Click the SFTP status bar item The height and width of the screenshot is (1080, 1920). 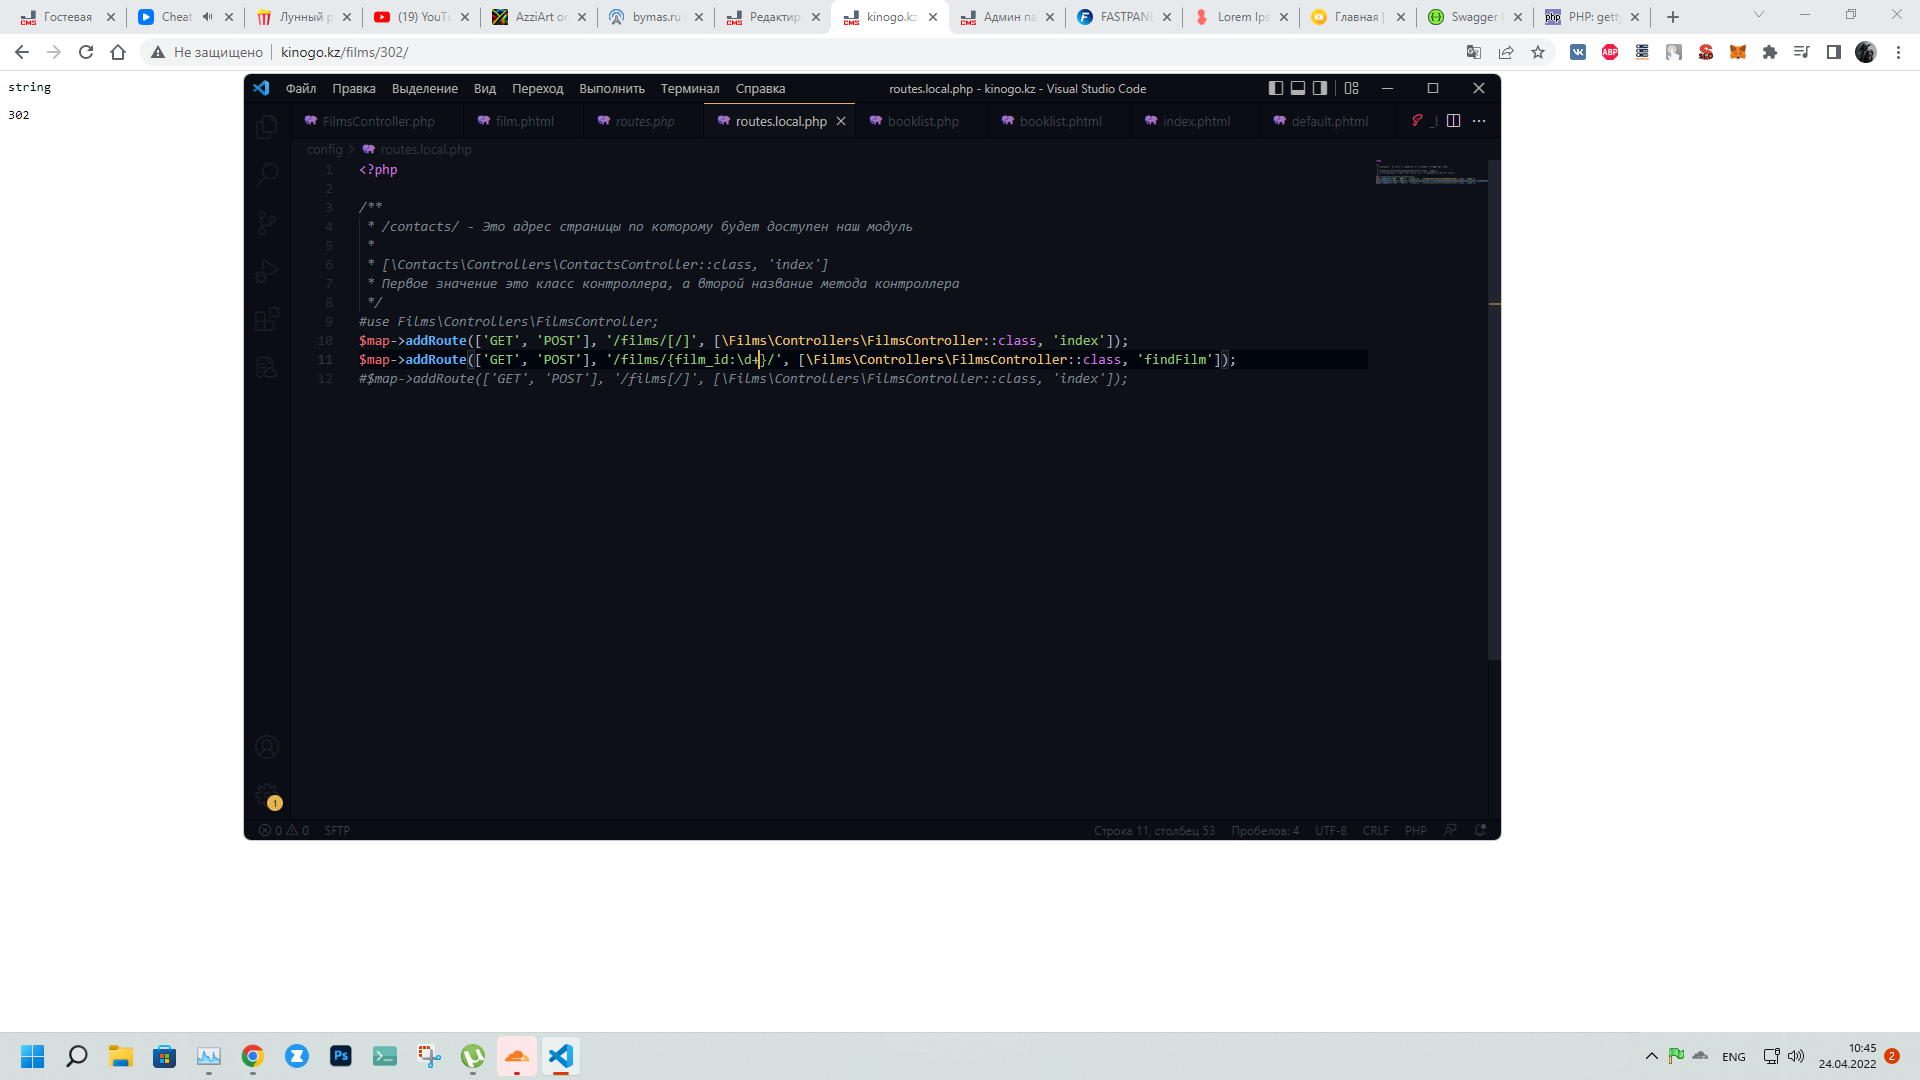tap(337, 830)
